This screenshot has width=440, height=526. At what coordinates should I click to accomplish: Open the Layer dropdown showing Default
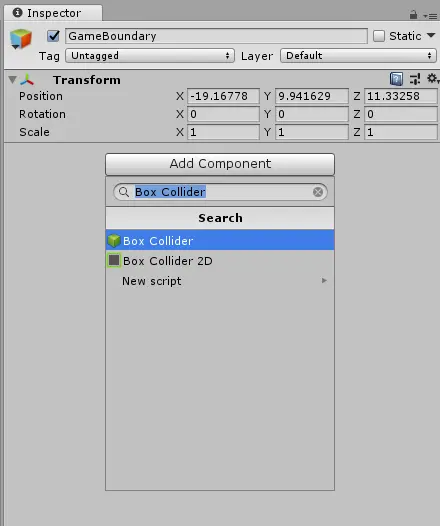click(x=358, y=56)
